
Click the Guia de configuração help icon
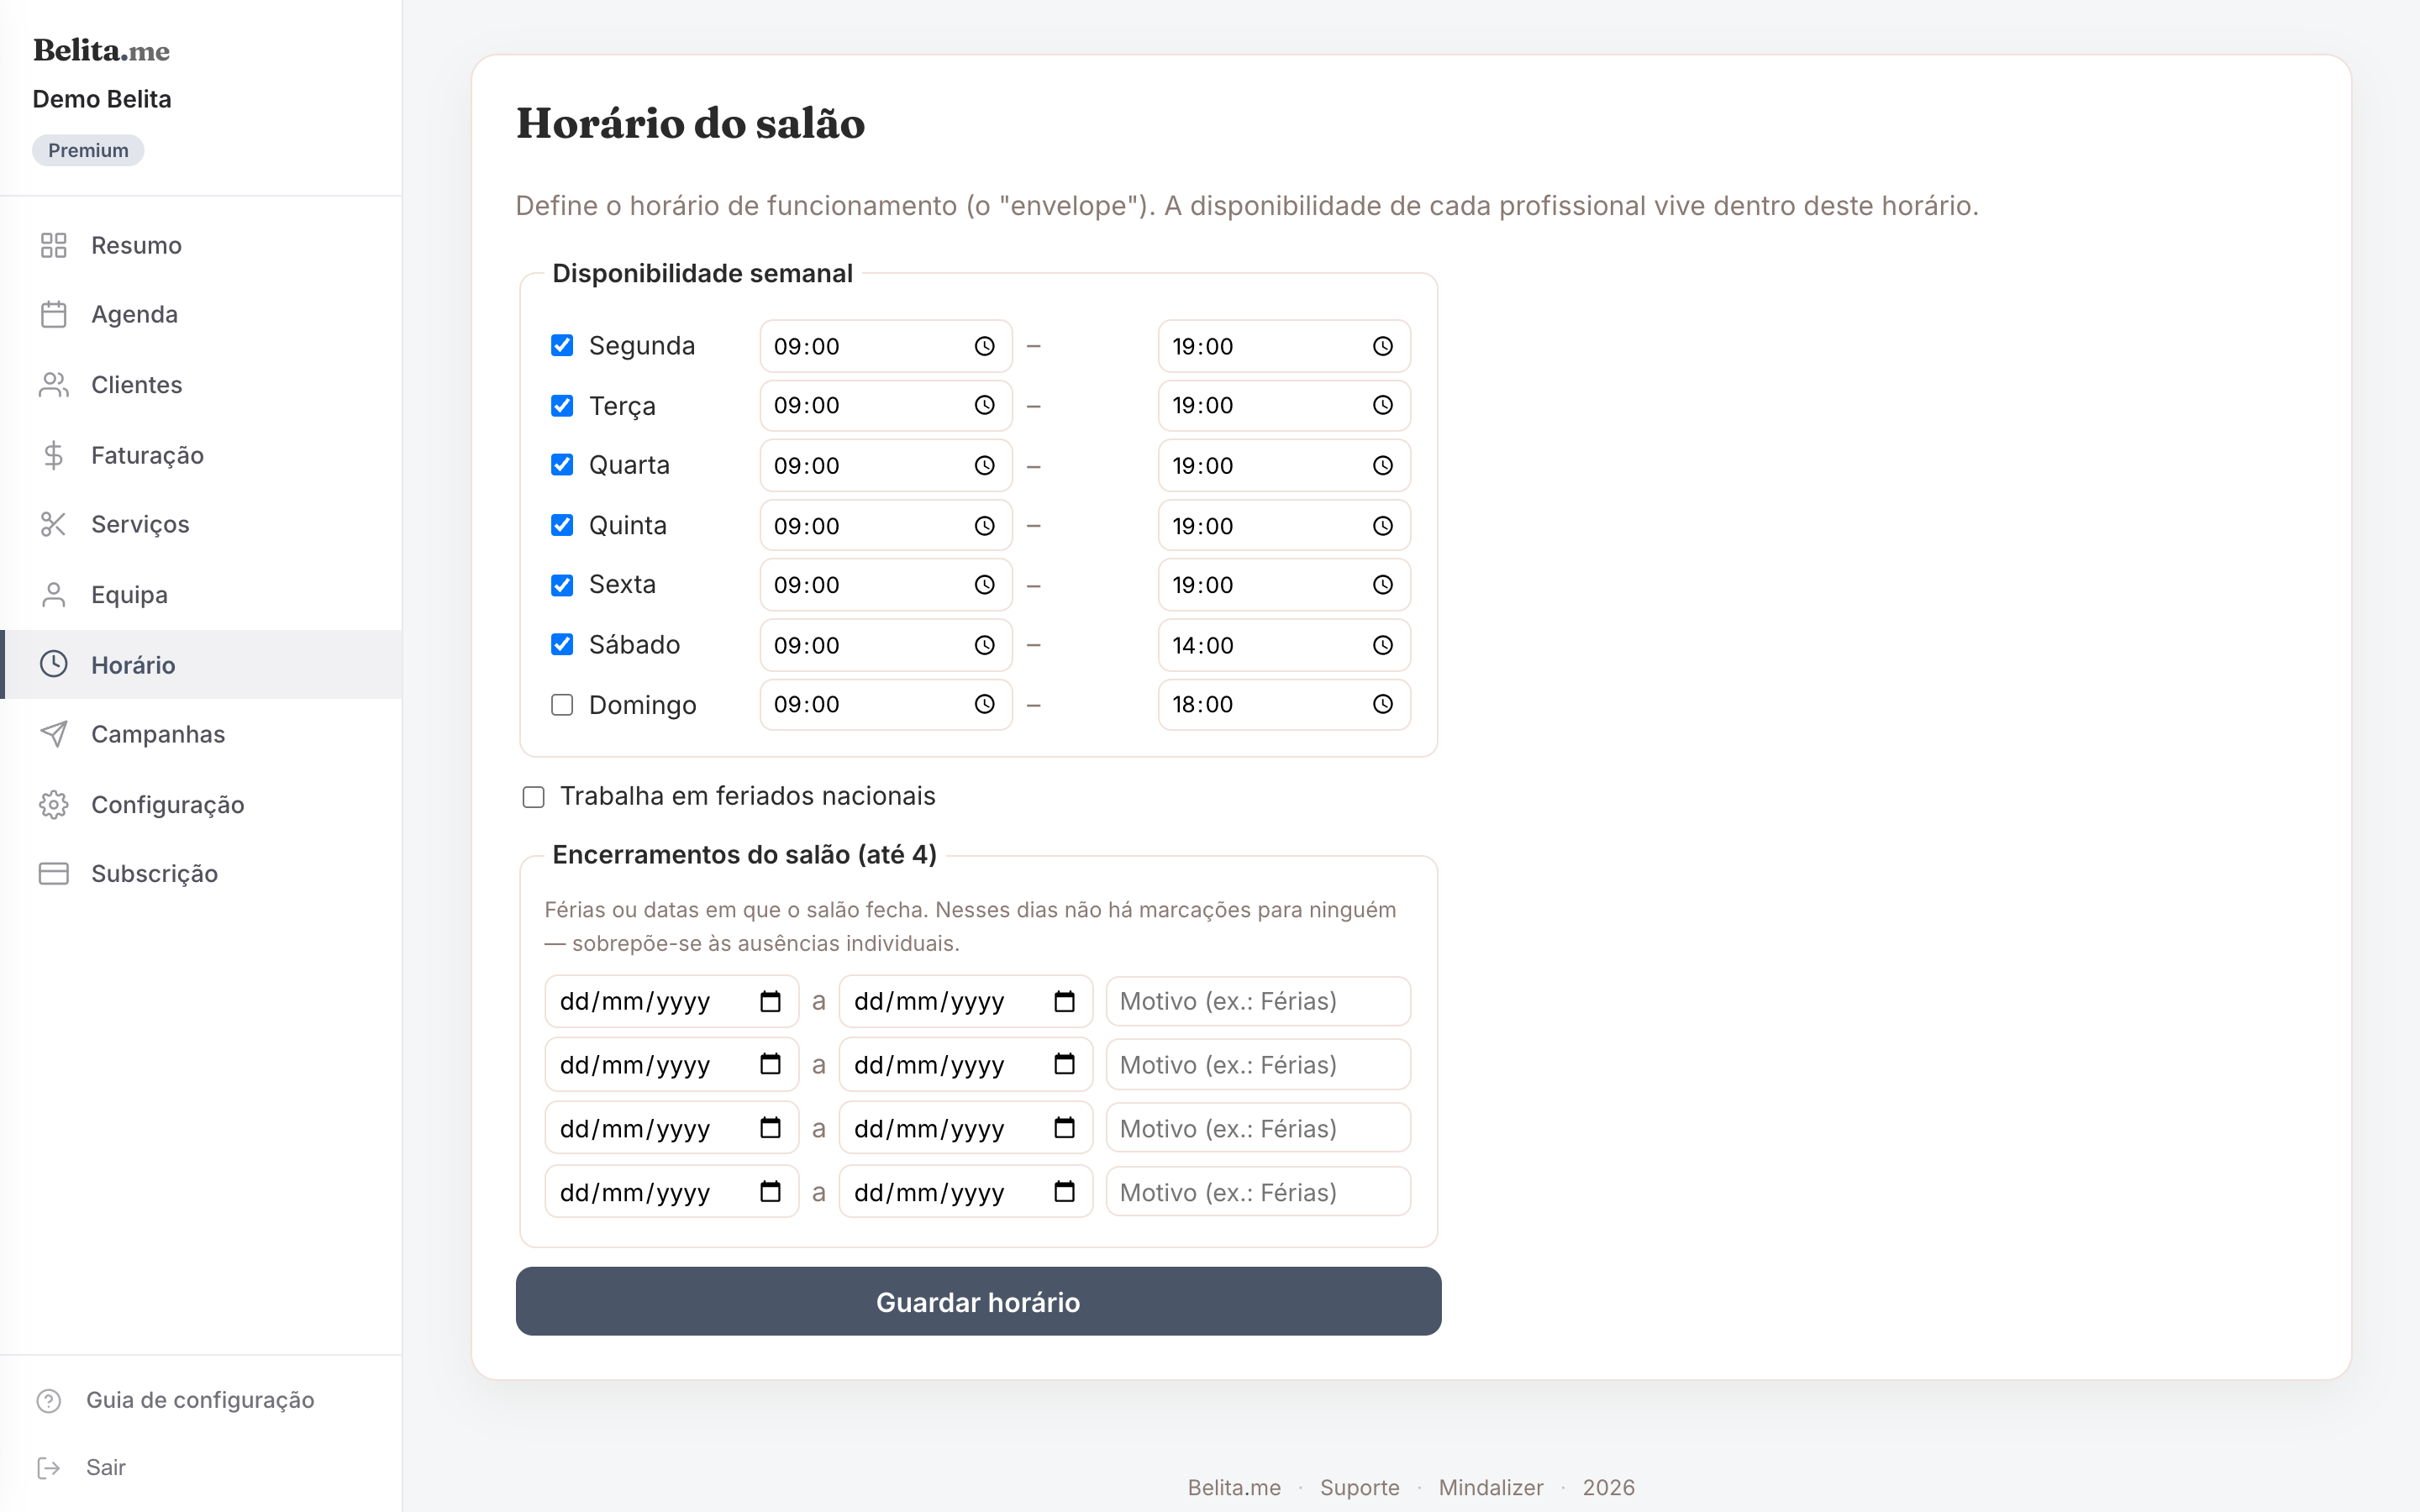48,1400
